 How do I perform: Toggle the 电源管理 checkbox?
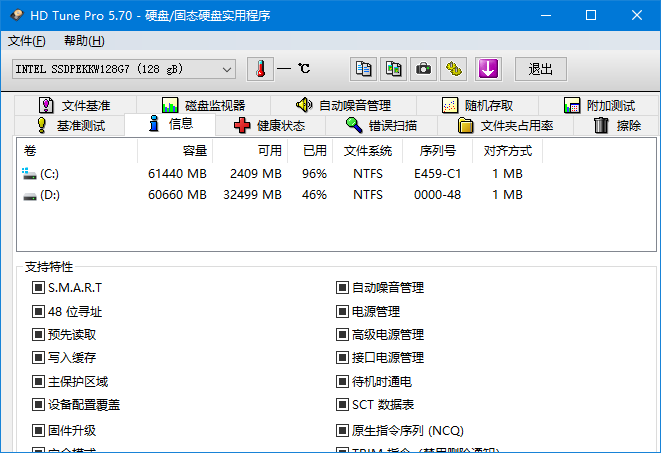click(342, 312)
